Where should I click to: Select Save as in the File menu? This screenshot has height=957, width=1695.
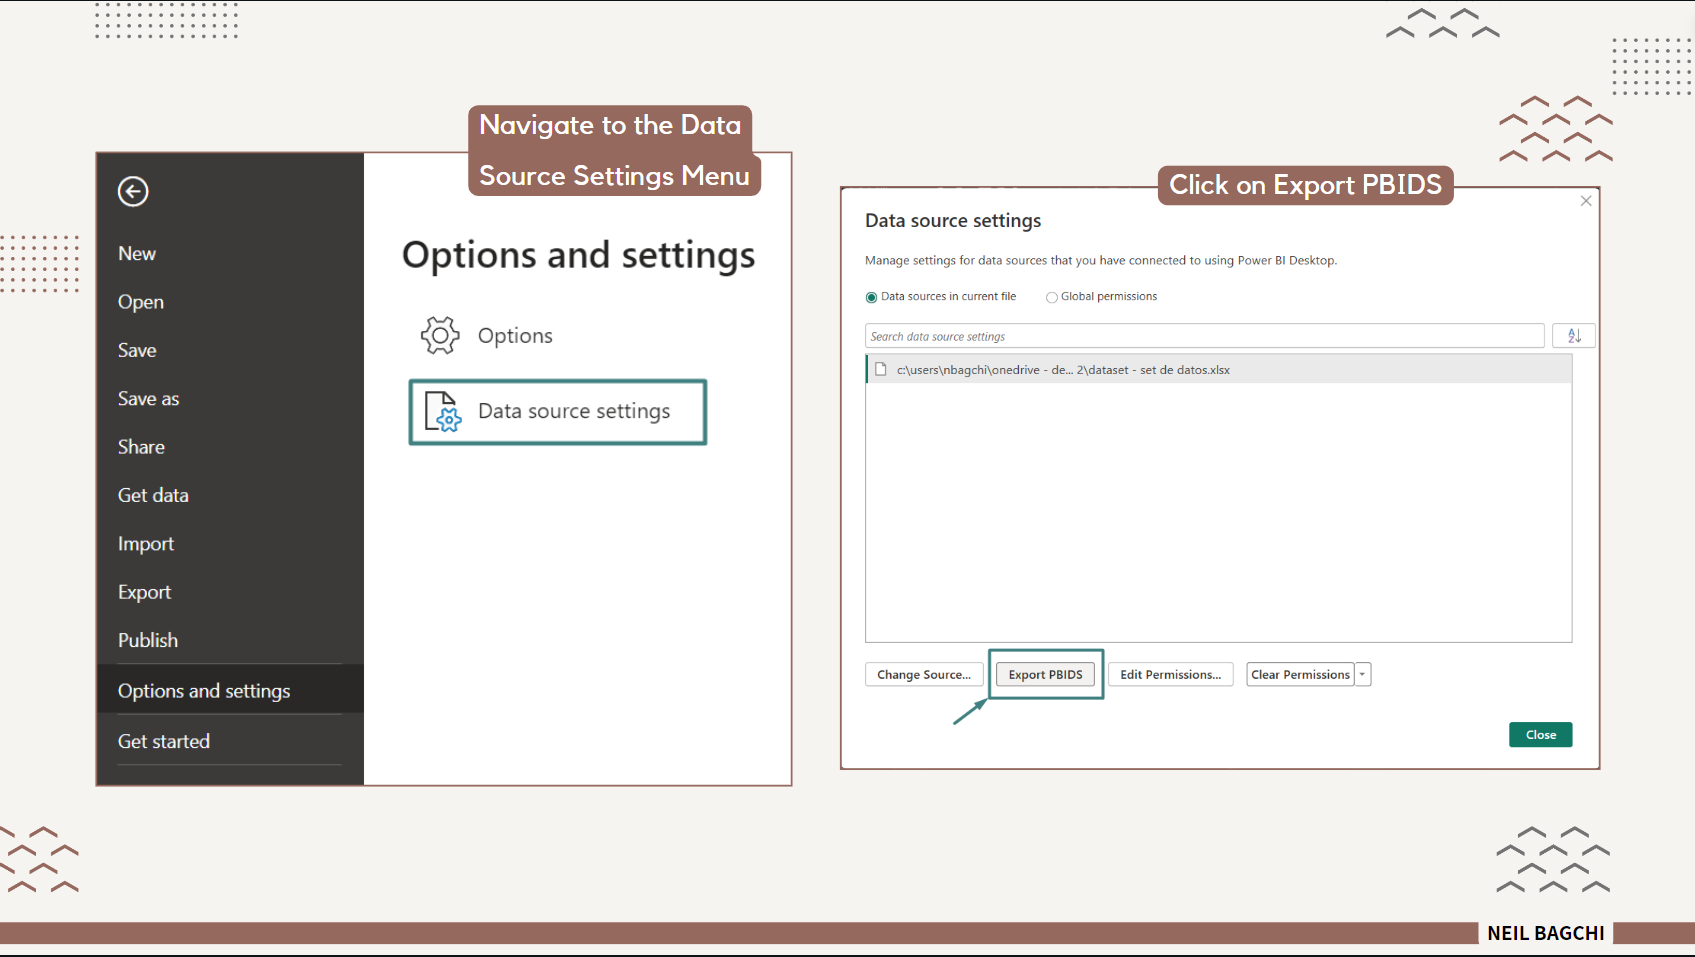coord(148,398)
